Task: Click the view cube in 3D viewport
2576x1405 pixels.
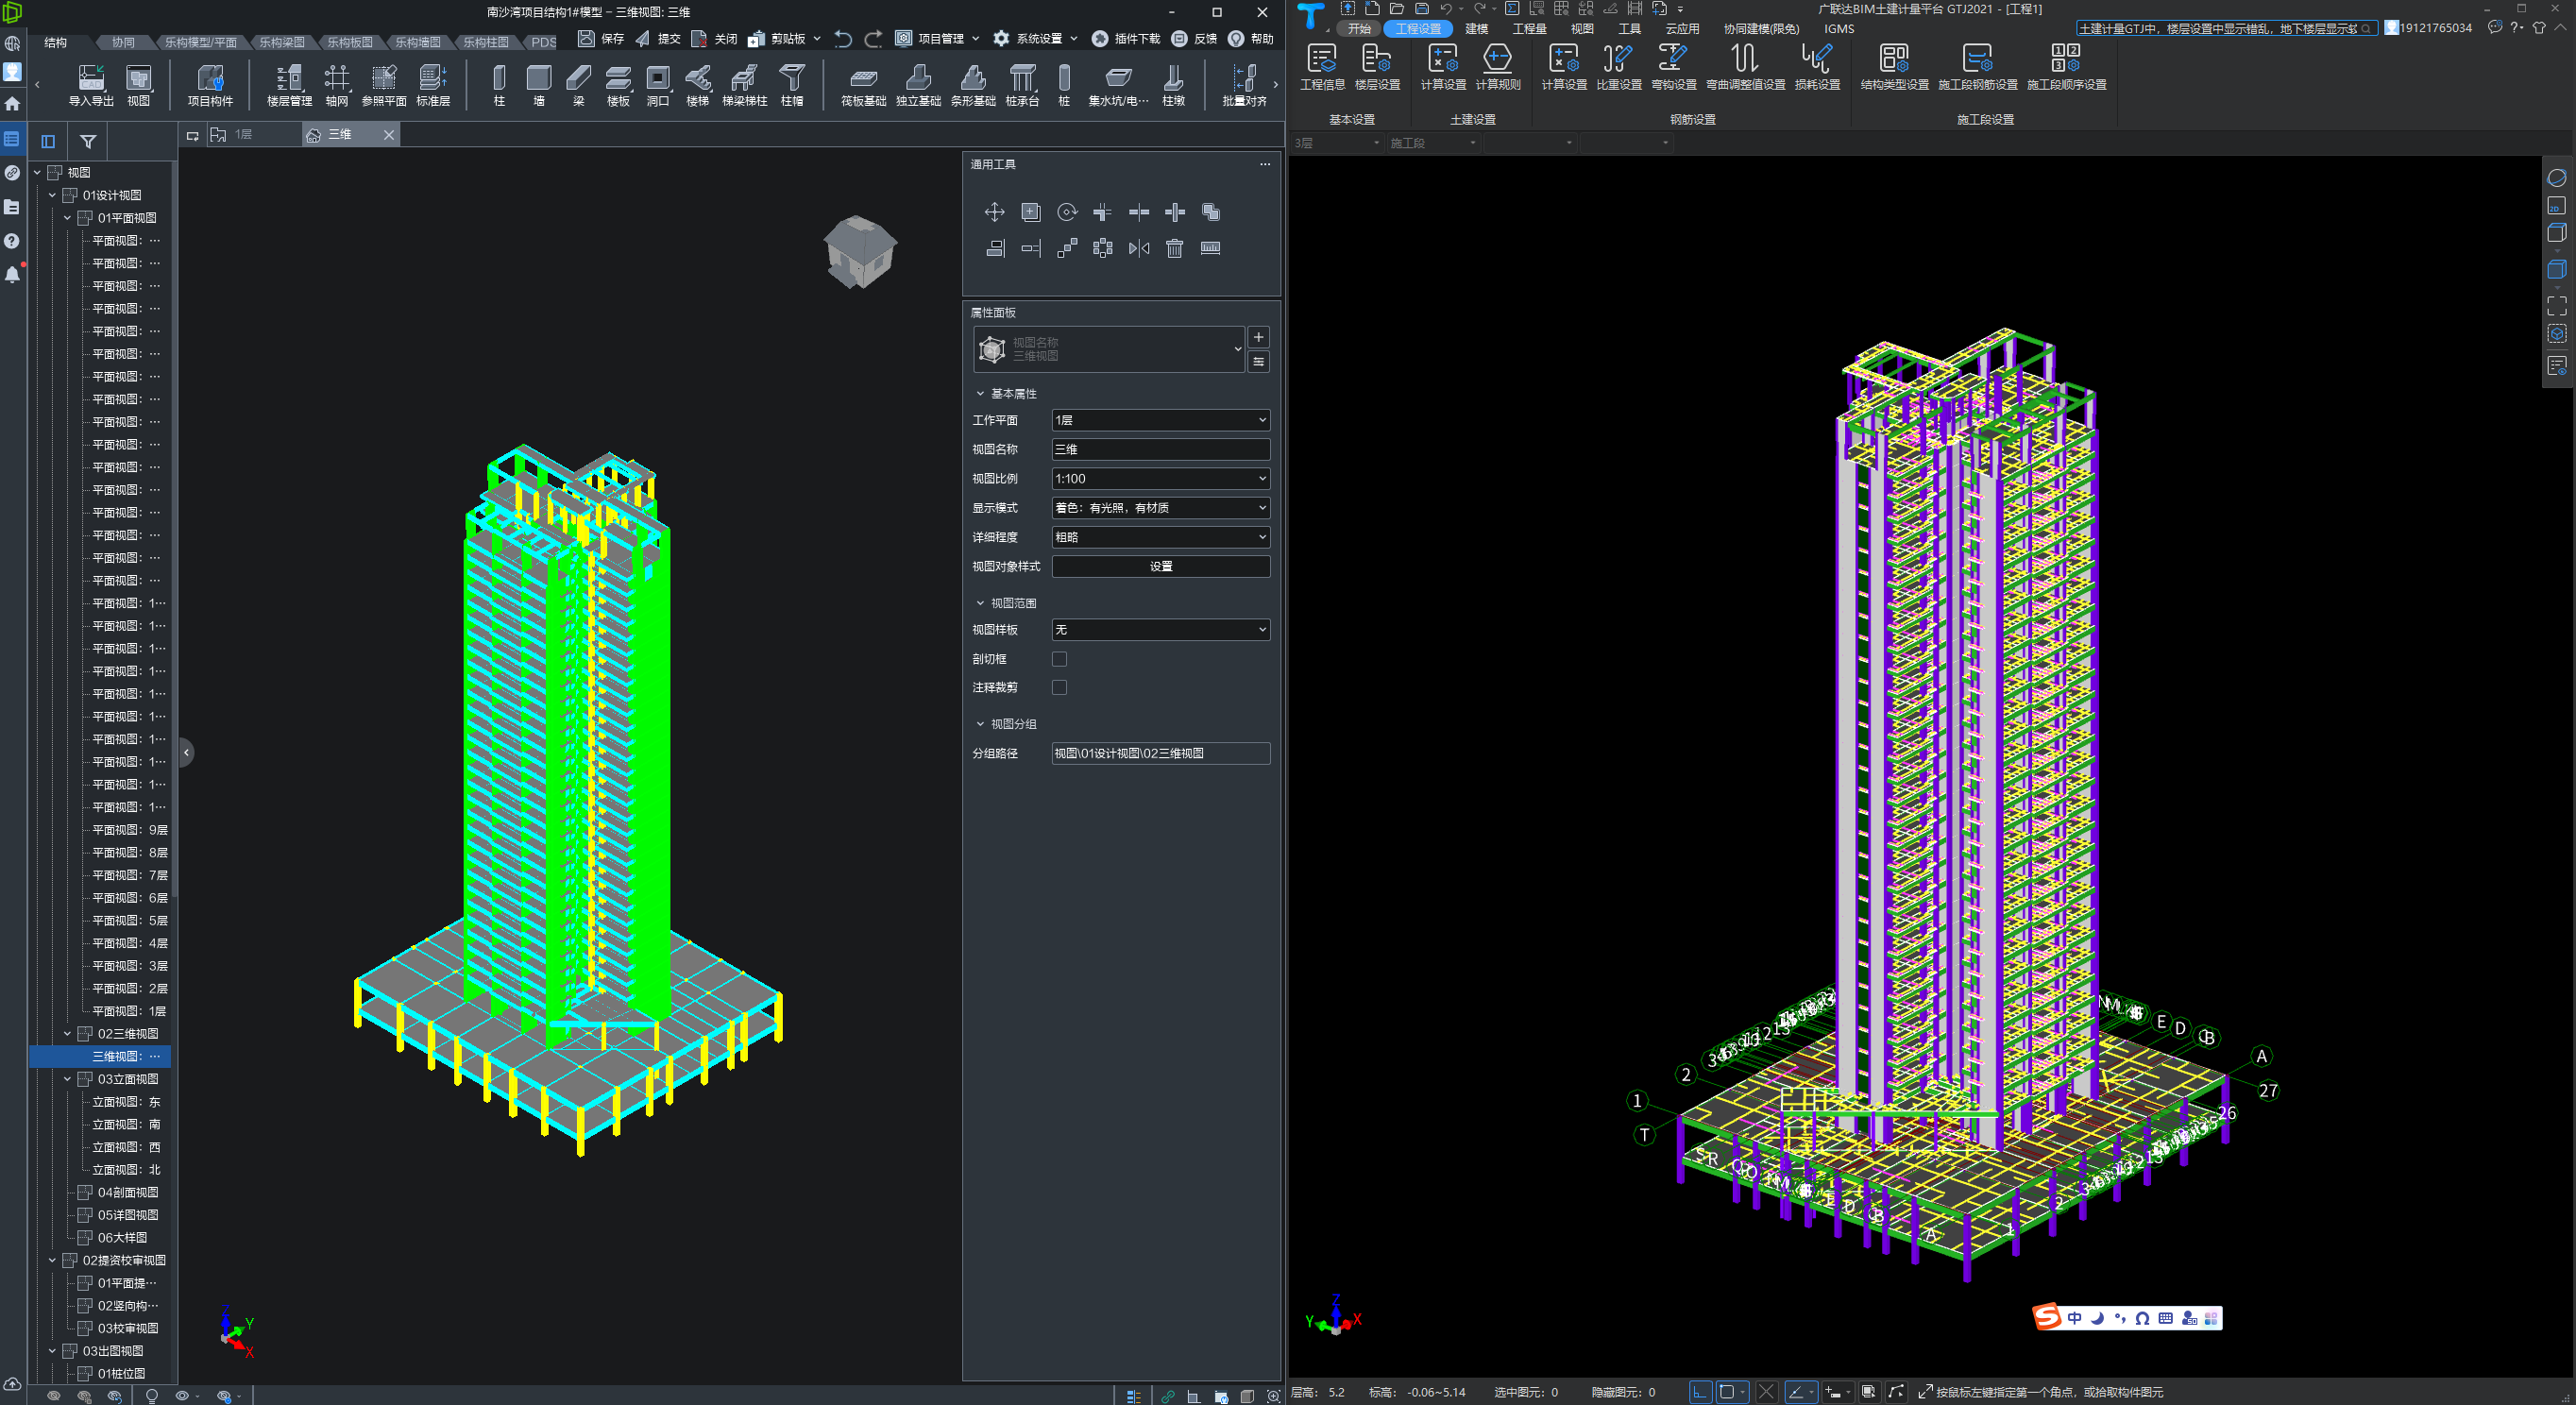Action: (x=860, y=251)
